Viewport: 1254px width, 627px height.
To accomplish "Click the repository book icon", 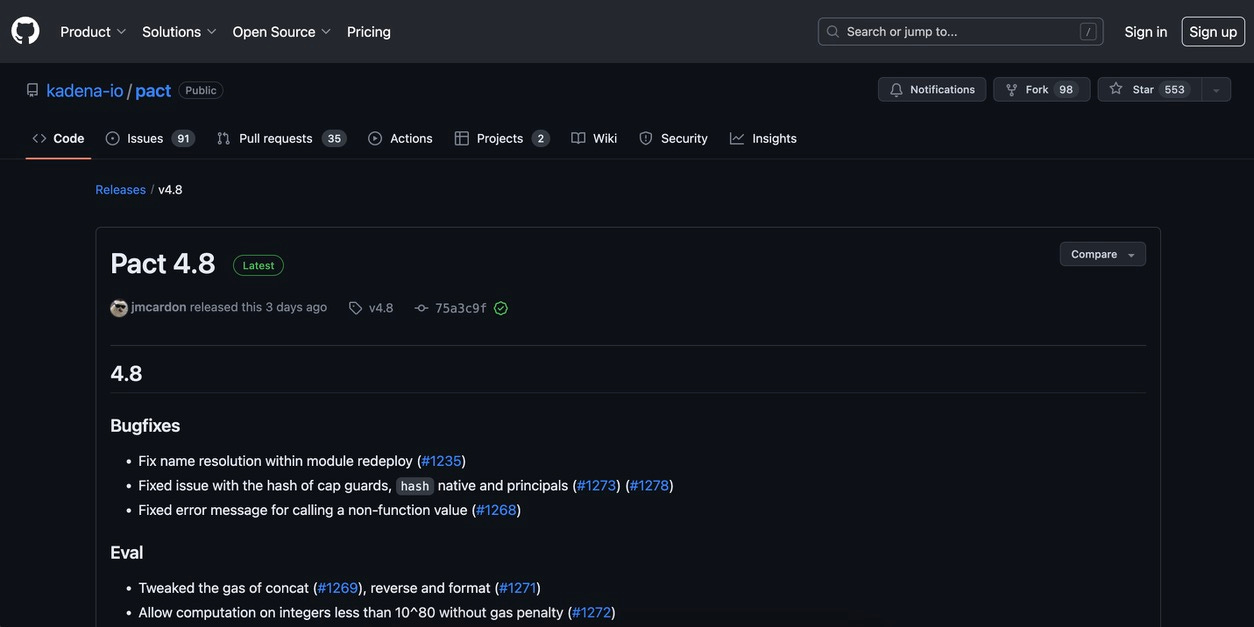I will coord(32,90).
